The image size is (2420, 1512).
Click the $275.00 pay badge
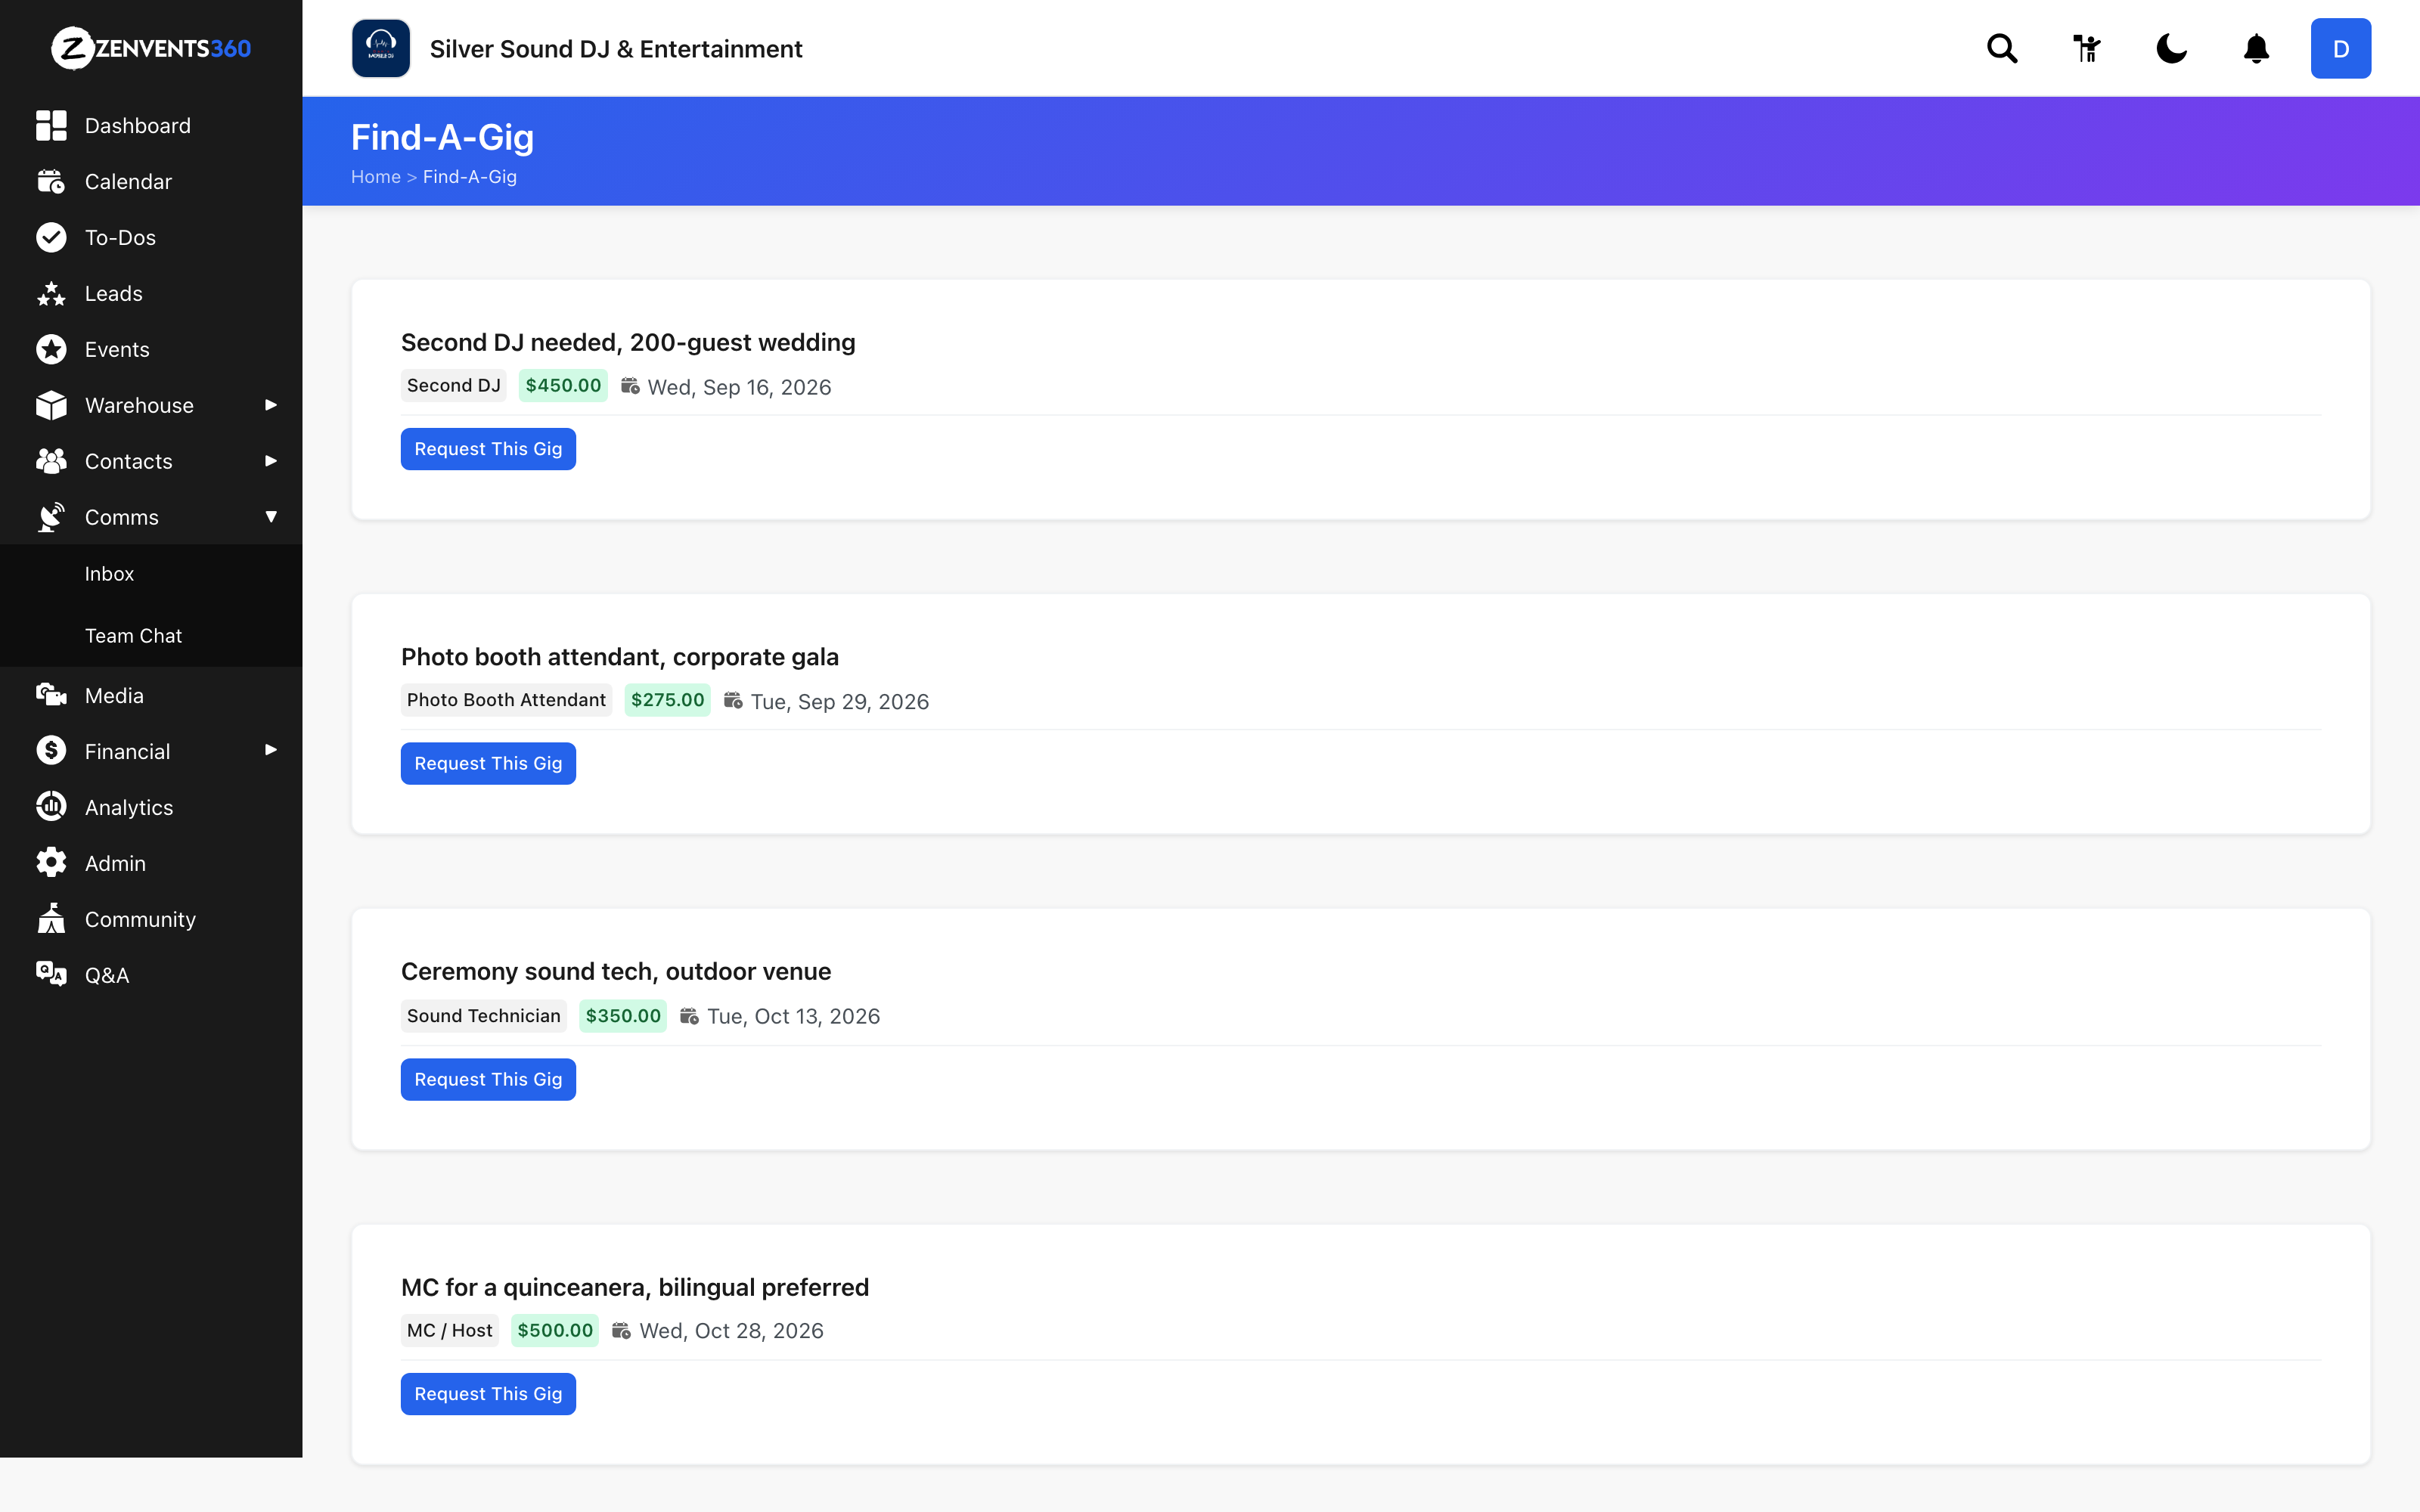[x=667, y=700]
